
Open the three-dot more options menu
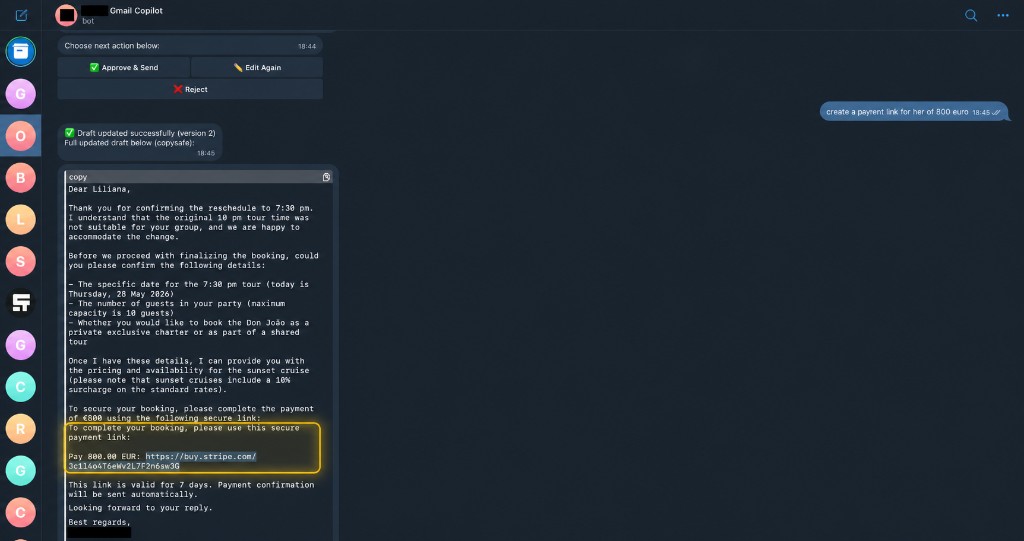1003,15
